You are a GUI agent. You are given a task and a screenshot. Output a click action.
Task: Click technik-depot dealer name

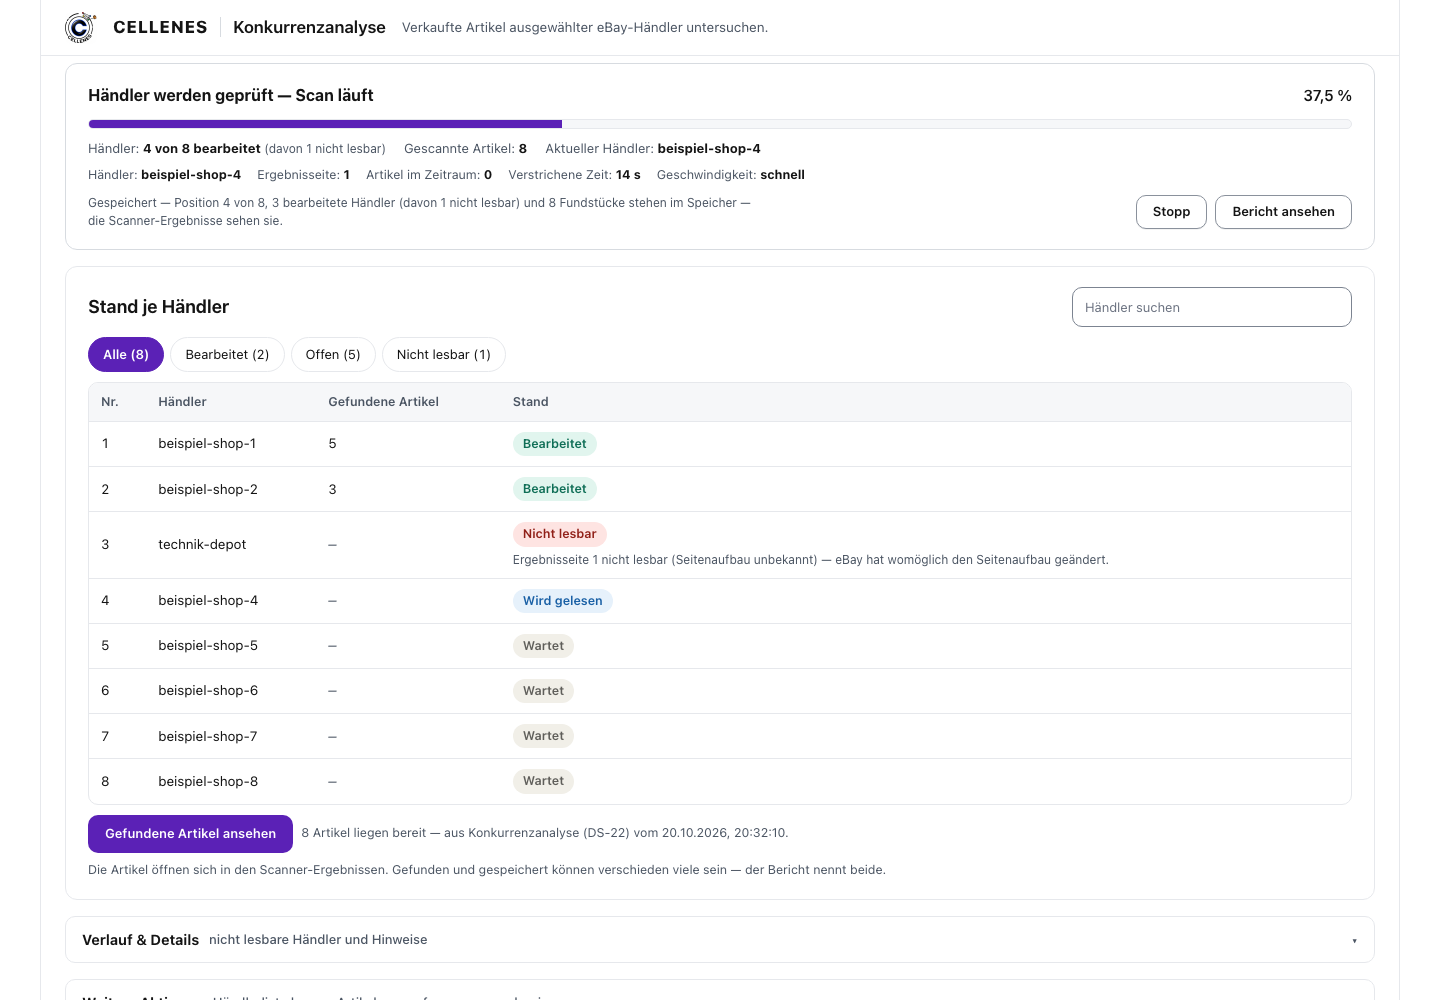202,545
